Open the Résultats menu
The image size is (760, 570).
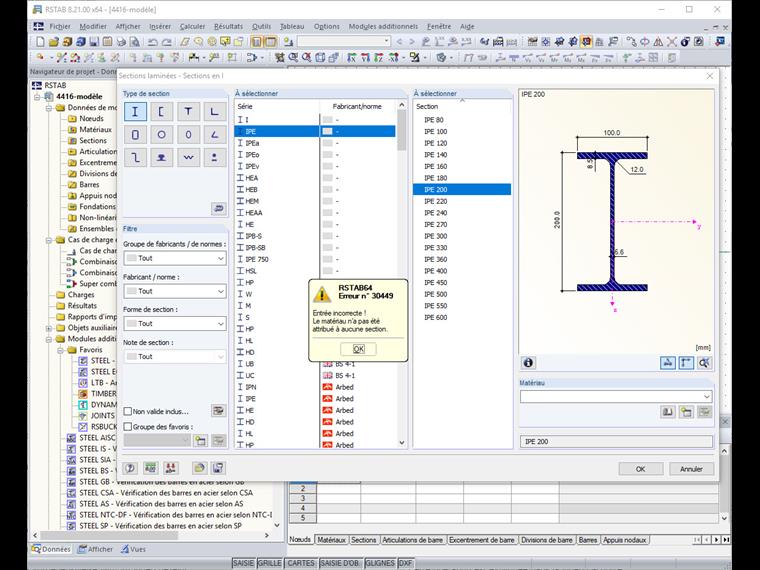point(228,27)
